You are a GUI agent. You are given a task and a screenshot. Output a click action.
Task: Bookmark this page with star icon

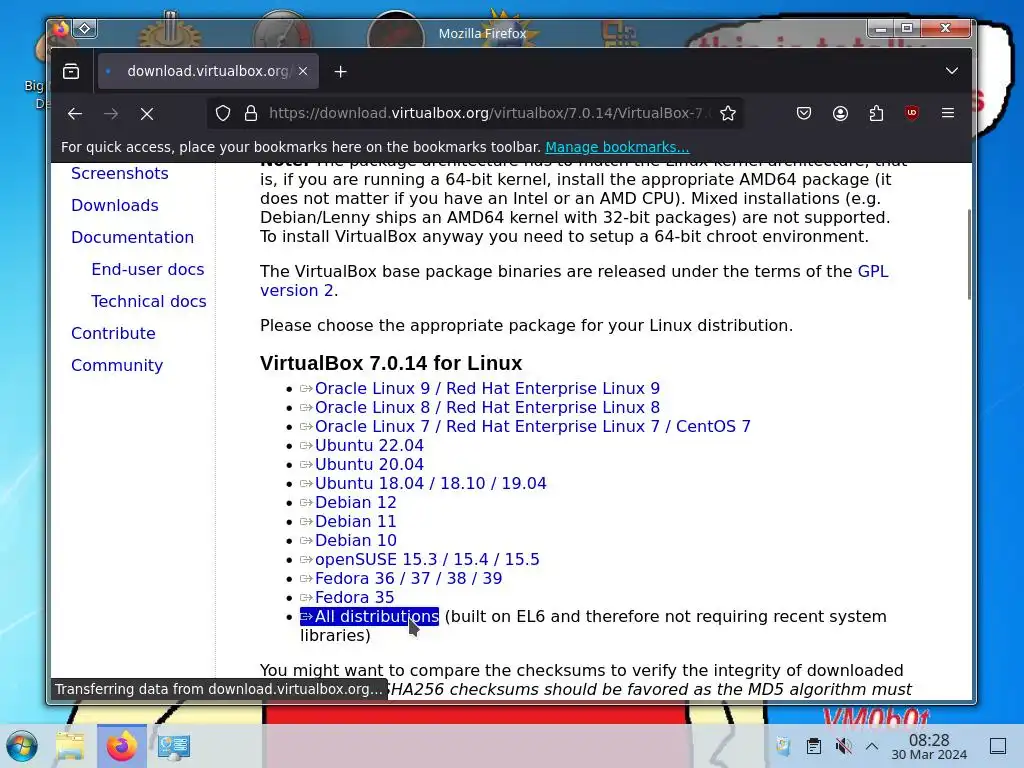pyautogui.click(x=728, y=114)
